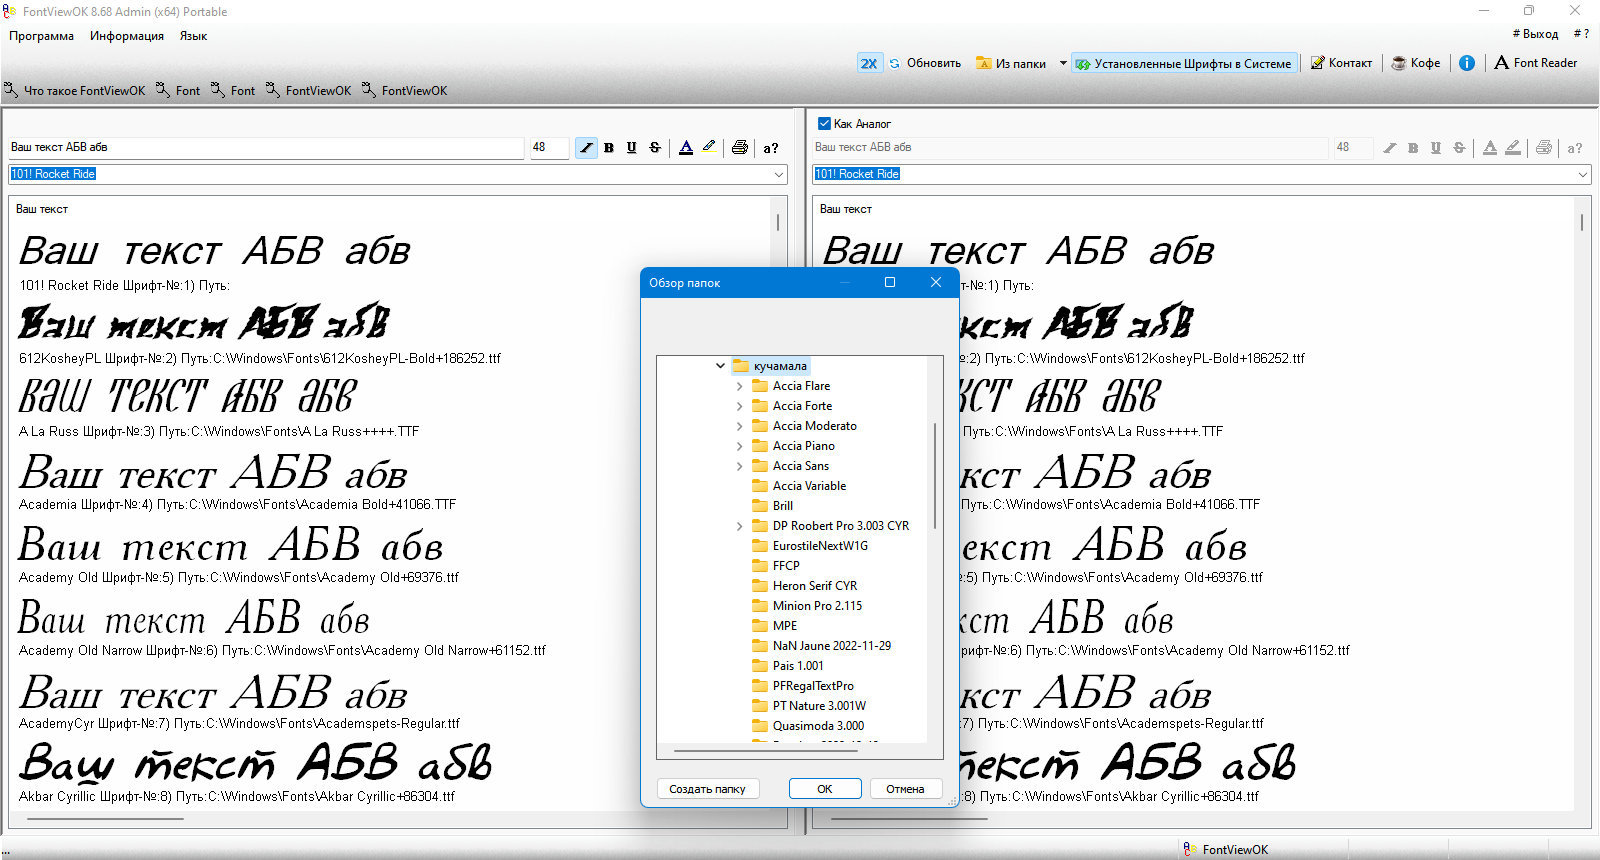The image size is (1600, 860).
Task: Open the Информация menu
Action: pos(127,36)
